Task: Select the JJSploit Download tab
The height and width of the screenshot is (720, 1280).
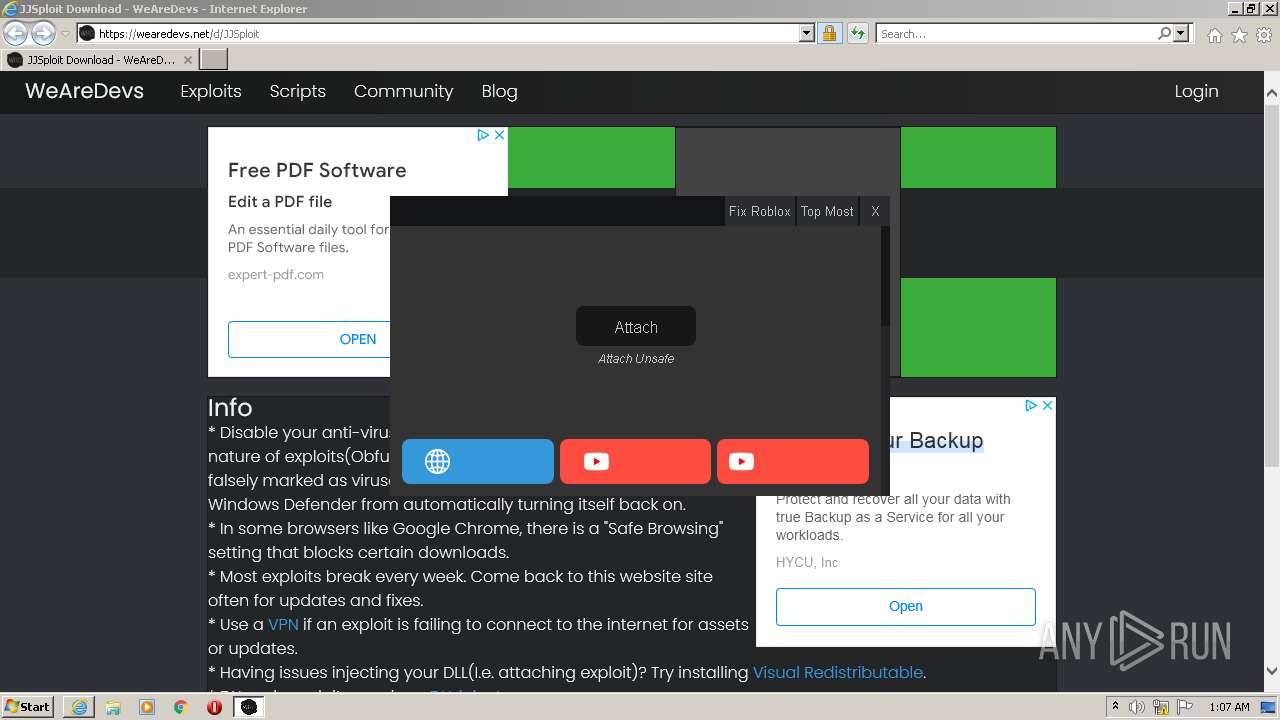Action: [x=99, y=60]
